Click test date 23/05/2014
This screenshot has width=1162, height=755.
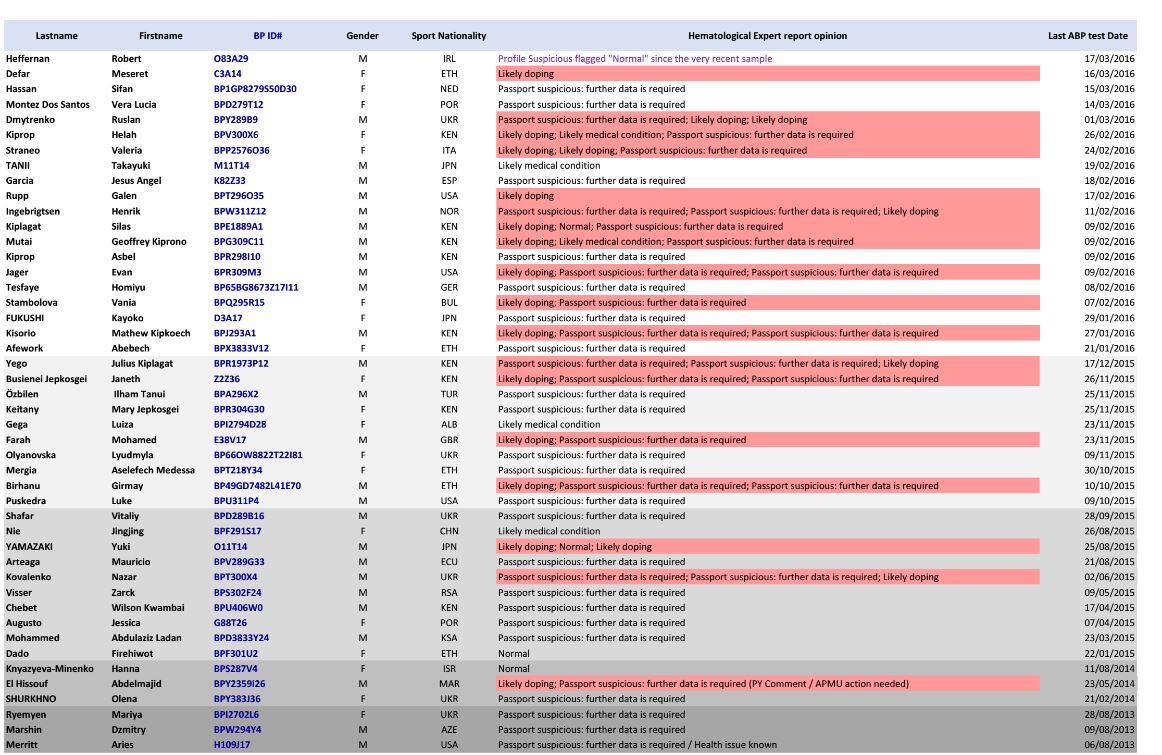[1109, 684]
